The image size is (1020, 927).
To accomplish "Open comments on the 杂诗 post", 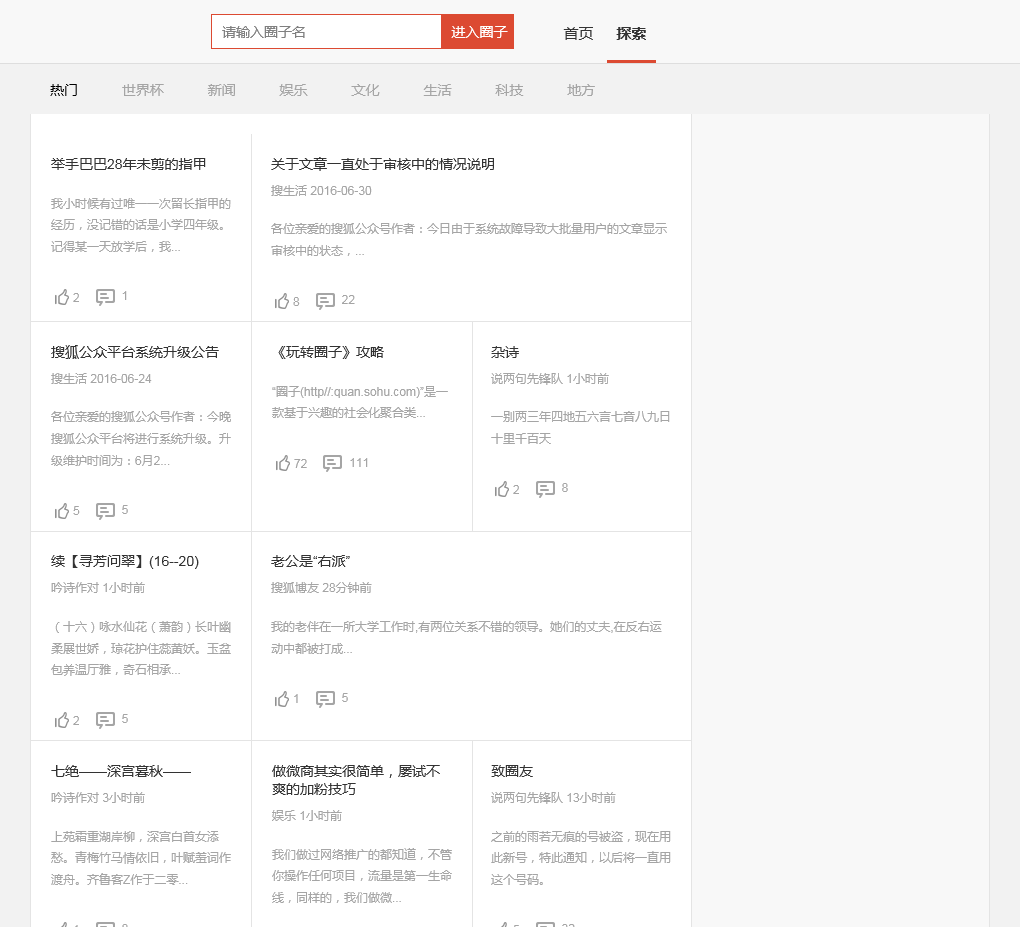I will [545, 489].
